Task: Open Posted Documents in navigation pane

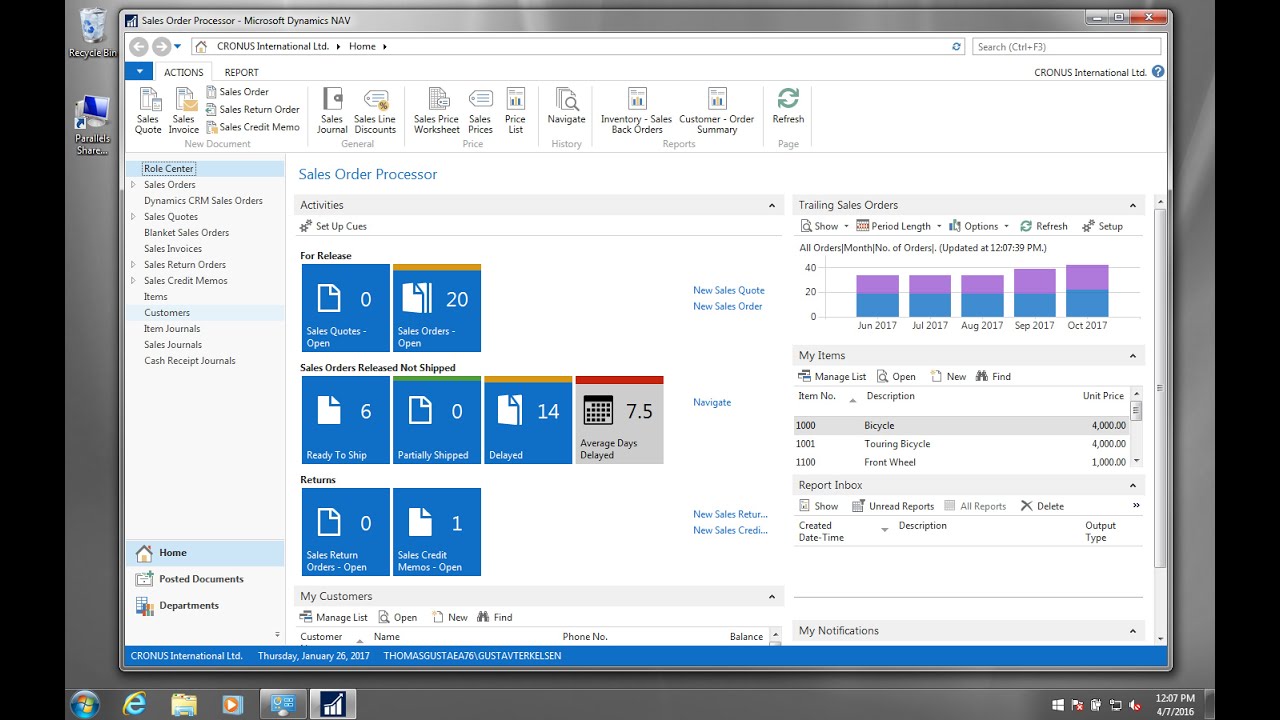Action: tap(205, 579)
